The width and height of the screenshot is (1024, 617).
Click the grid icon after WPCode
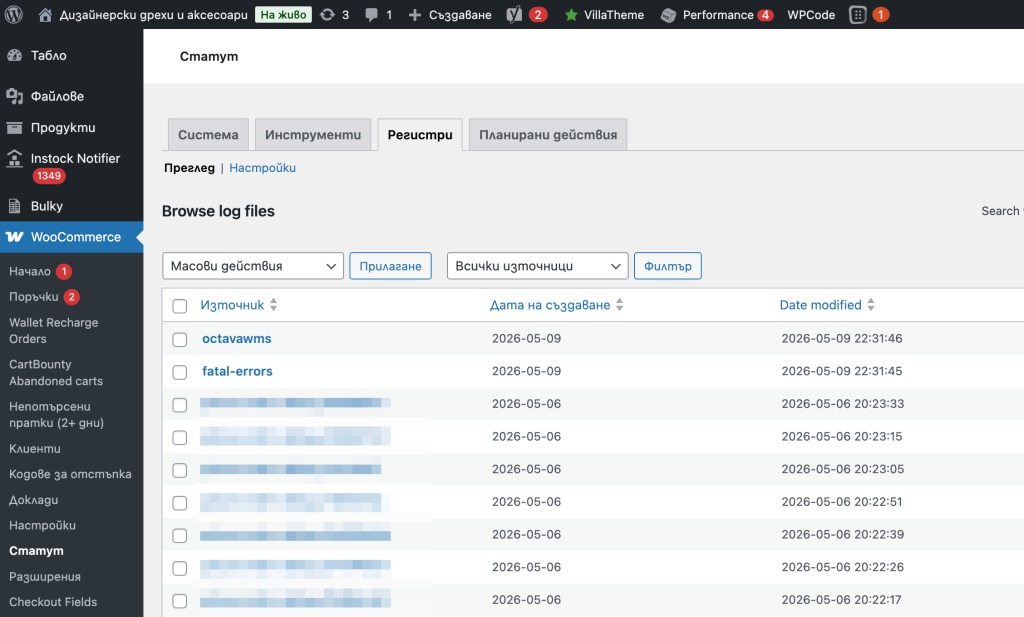[858, 14]
